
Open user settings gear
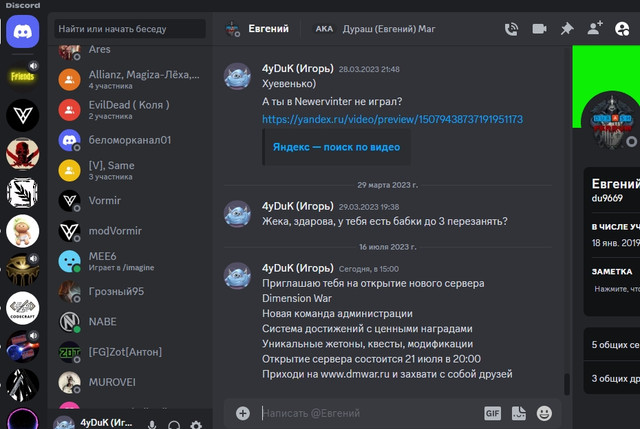coord(196,425)
